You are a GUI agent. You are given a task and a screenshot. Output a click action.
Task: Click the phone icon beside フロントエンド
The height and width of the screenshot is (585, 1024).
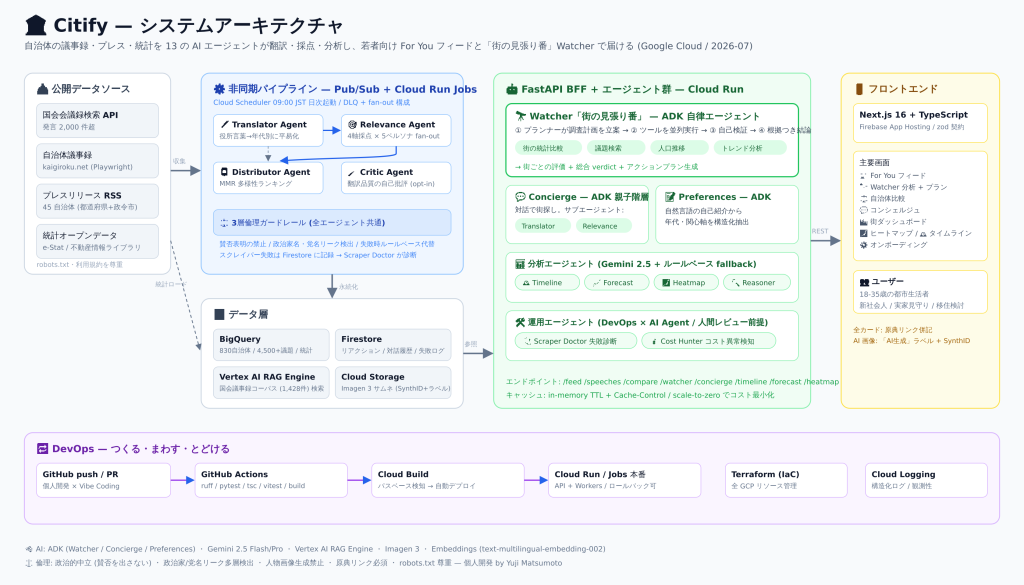pos(859,89)
